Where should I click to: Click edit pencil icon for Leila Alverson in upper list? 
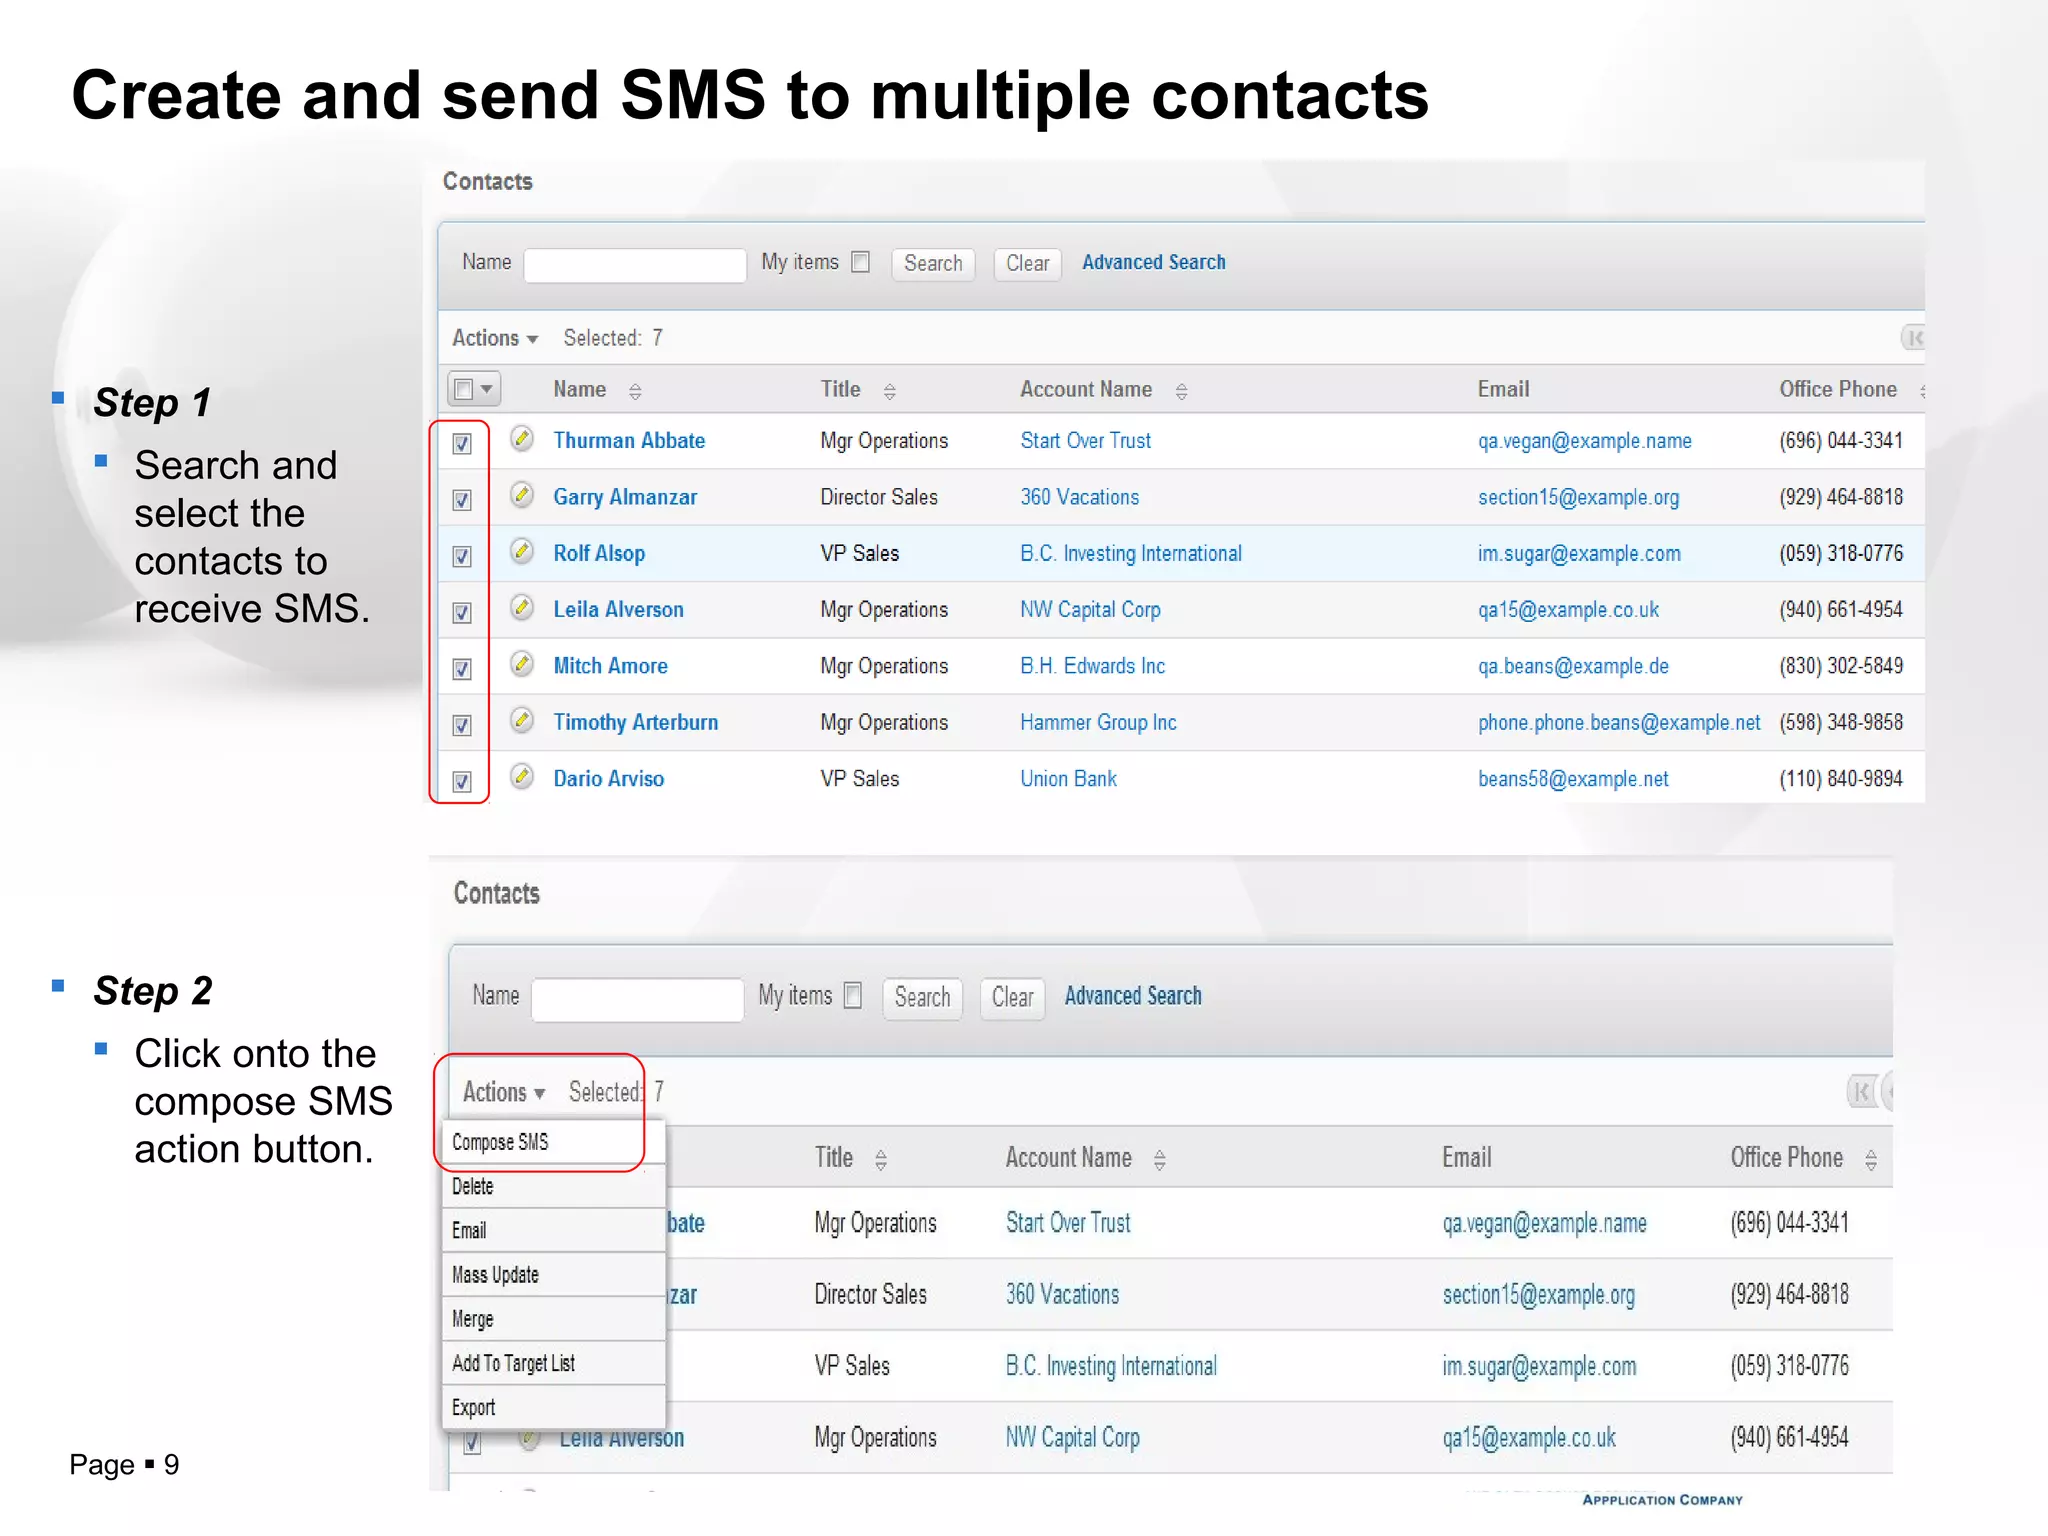pyautogui.click(x=522, y=607)
